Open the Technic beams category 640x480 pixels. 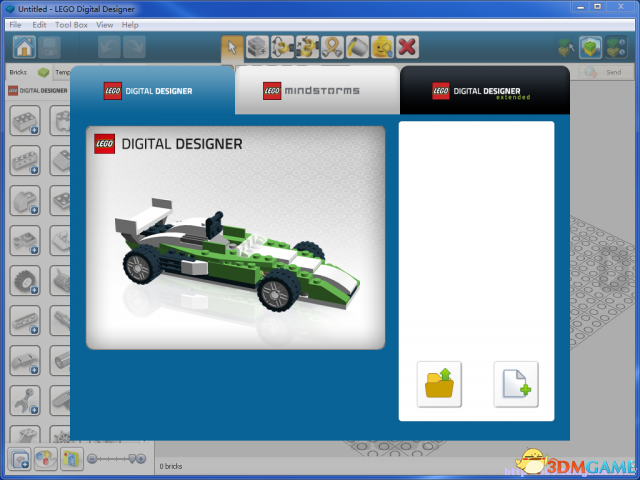(25, 321)
